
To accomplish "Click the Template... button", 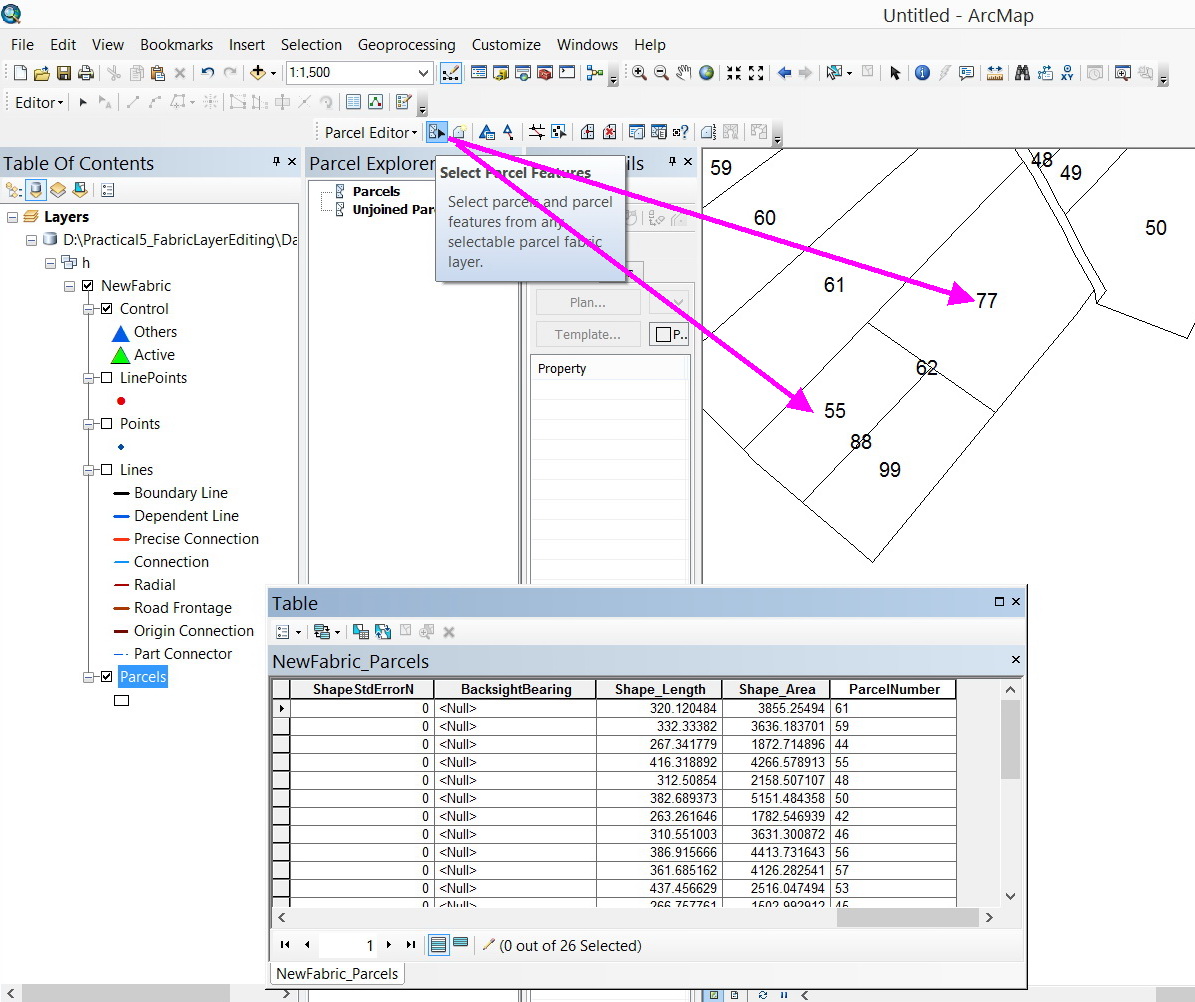I will 588,335.
